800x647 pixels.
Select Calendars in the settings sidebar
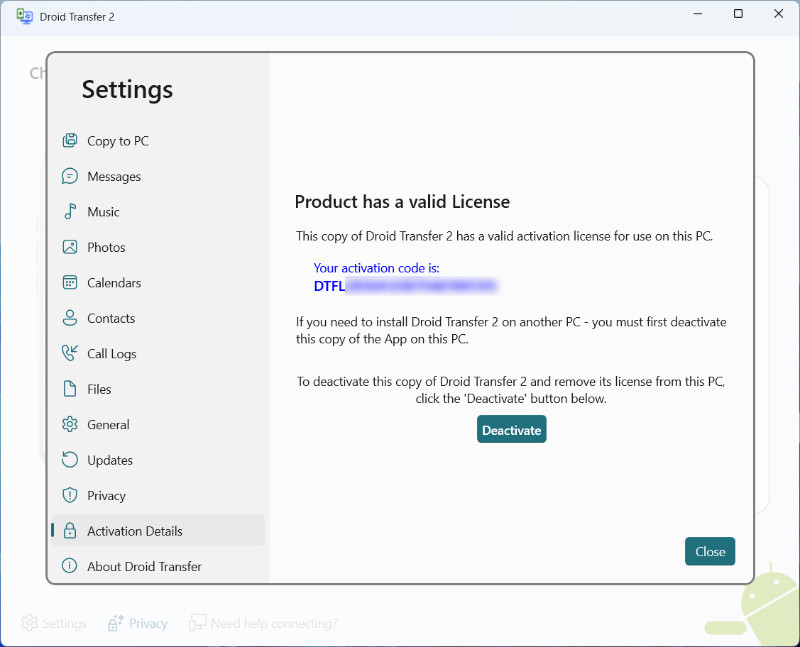click(x=158, y=283)
